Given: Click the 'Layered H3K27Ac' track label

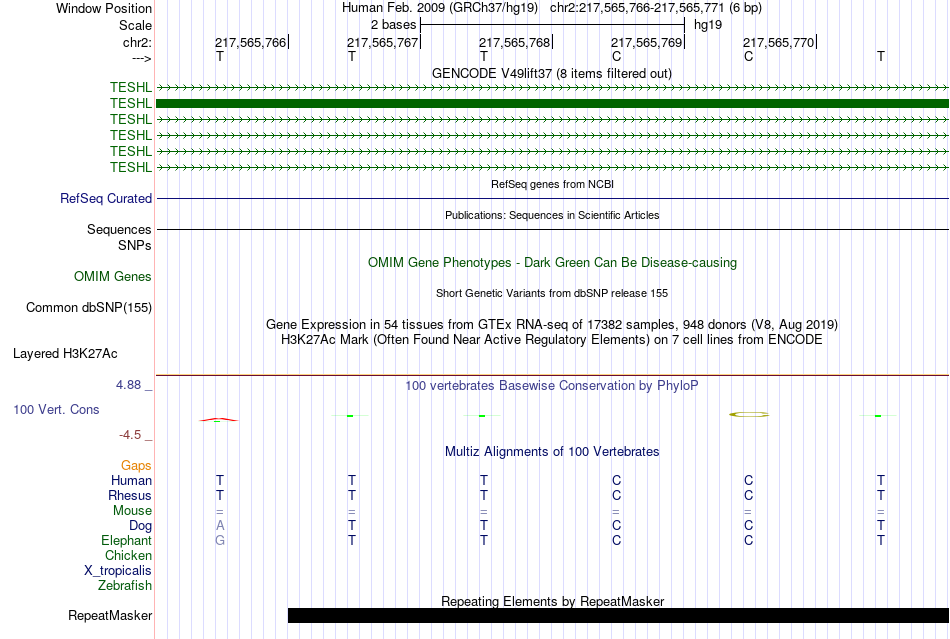Looking at the screenshot, I should click(65, 354).
